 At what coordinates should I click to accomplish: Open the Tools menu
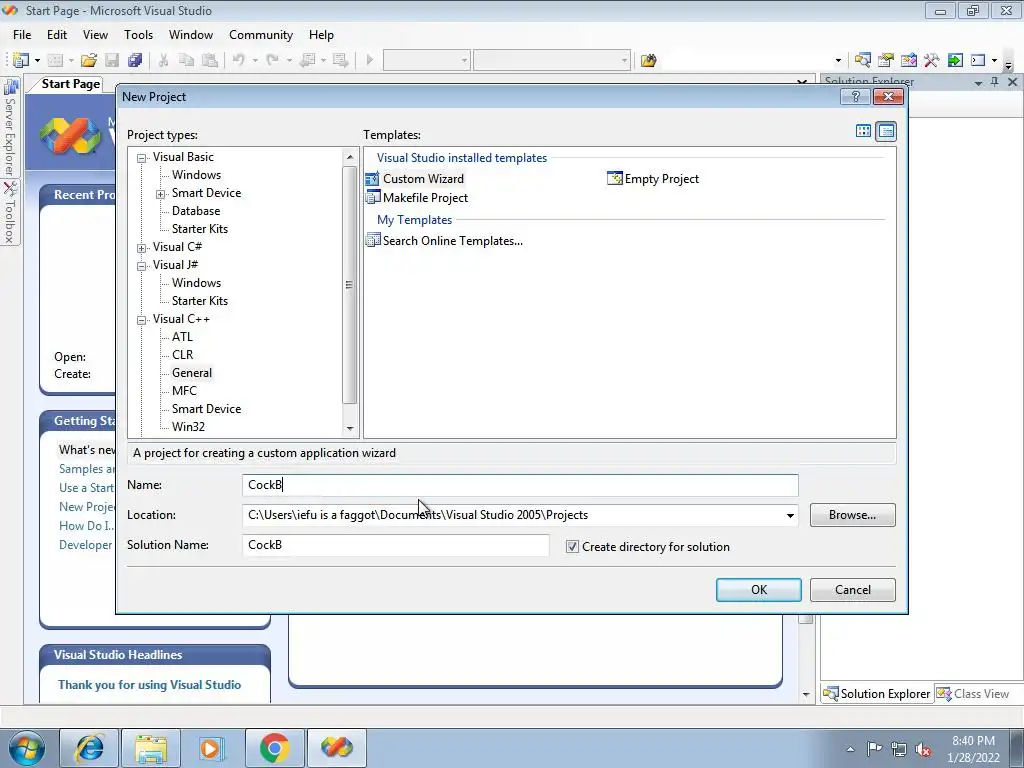pyautogui.click(x=138, y=35)
